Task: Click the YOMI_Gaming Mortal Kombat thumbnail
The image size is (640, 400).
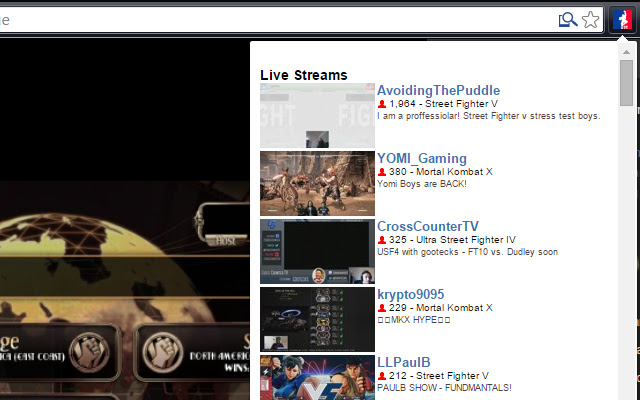Action: click(317, 183)
